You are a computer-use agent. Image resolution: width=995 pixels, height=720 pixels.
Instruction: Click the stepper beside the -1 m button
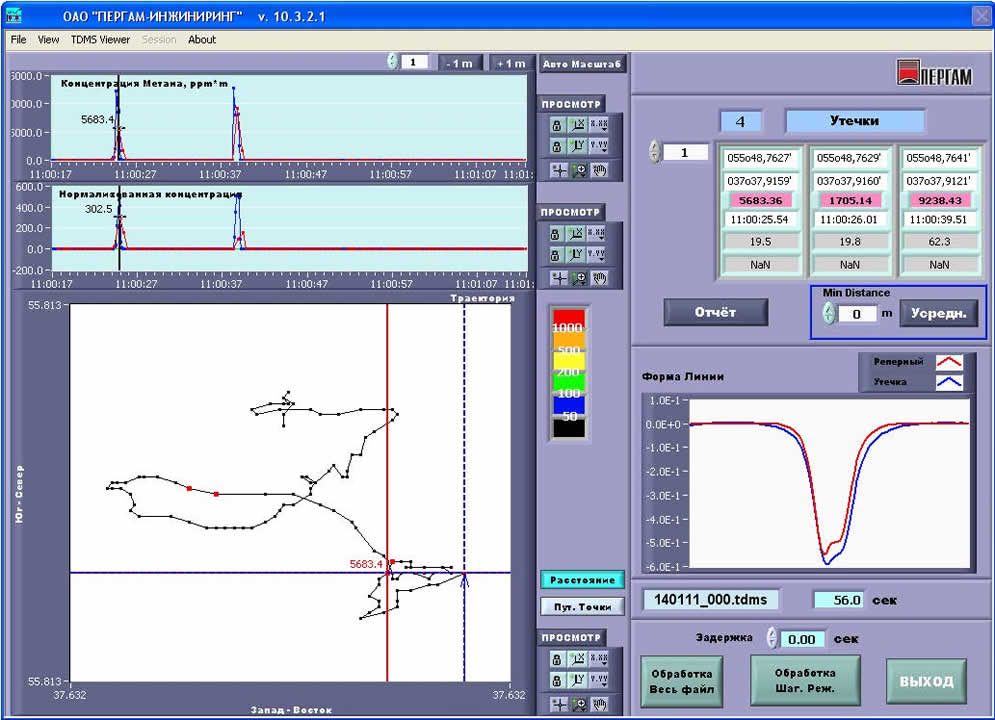[392, 61]
